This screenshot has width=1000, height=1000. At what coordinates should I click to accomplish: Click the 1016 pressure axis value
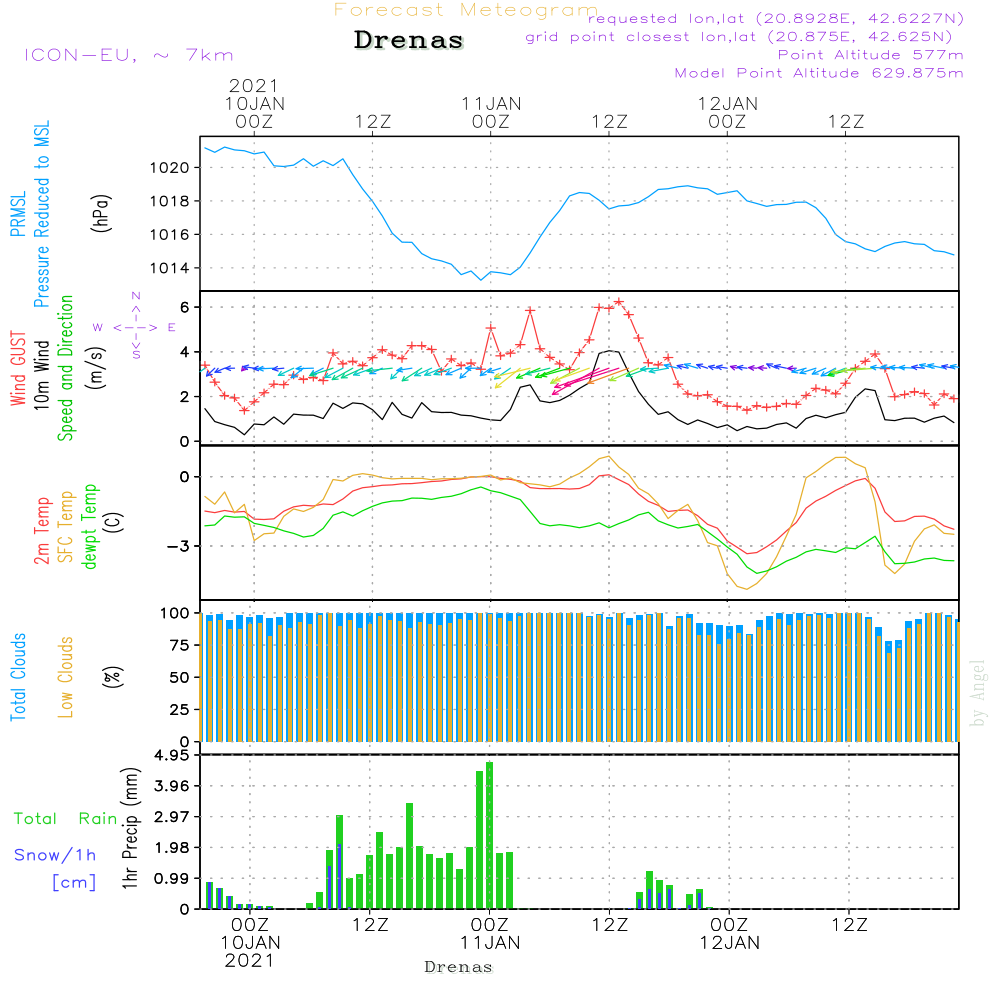[x=169, y=235]
